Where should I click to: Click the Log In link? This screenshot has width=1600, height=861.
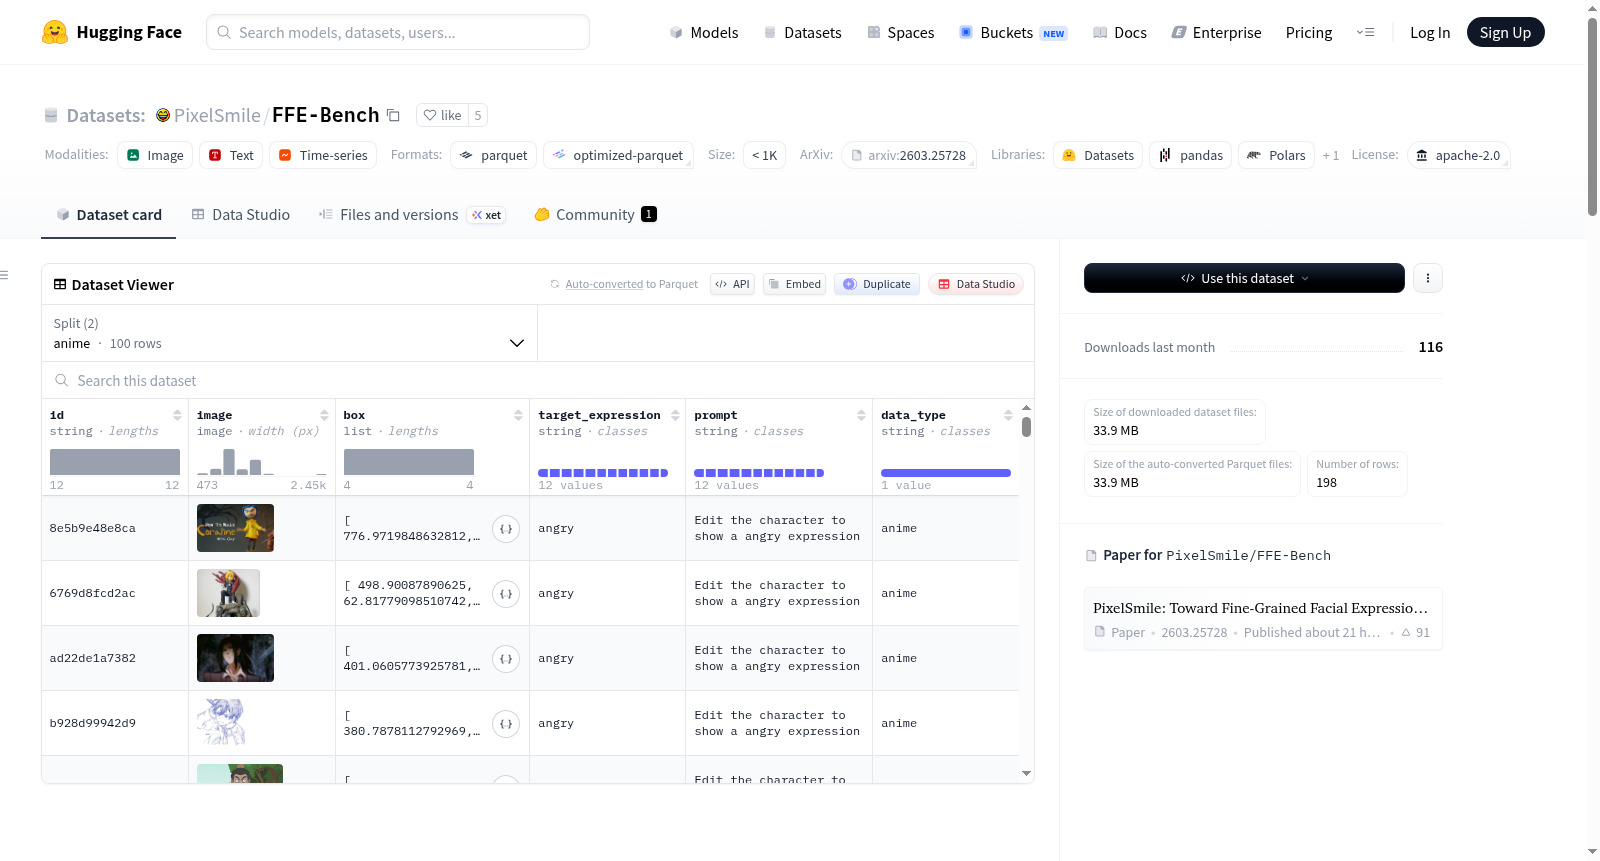point(1430,32)
